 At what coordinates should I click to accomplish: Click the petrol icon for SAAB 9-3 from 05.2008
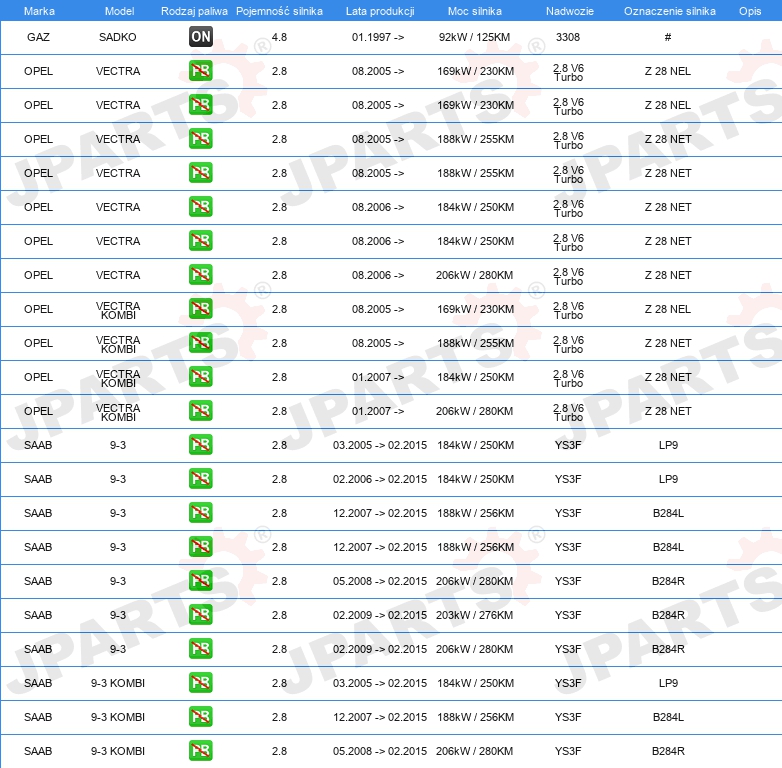[200, 580]
